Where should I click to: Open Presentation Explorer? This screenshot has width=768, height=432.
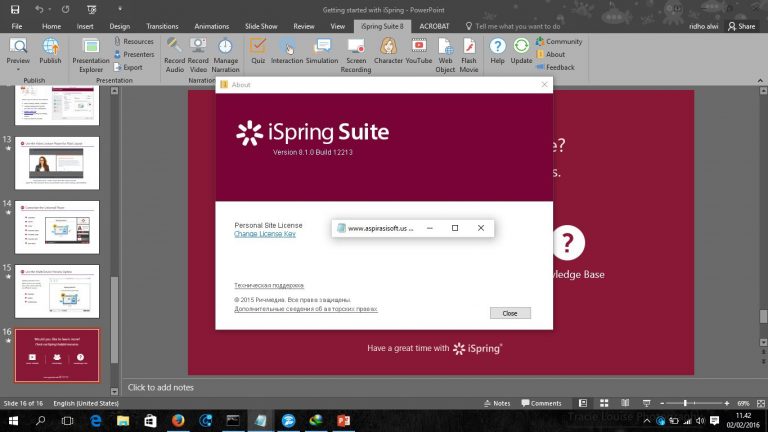tap(91, 55)
